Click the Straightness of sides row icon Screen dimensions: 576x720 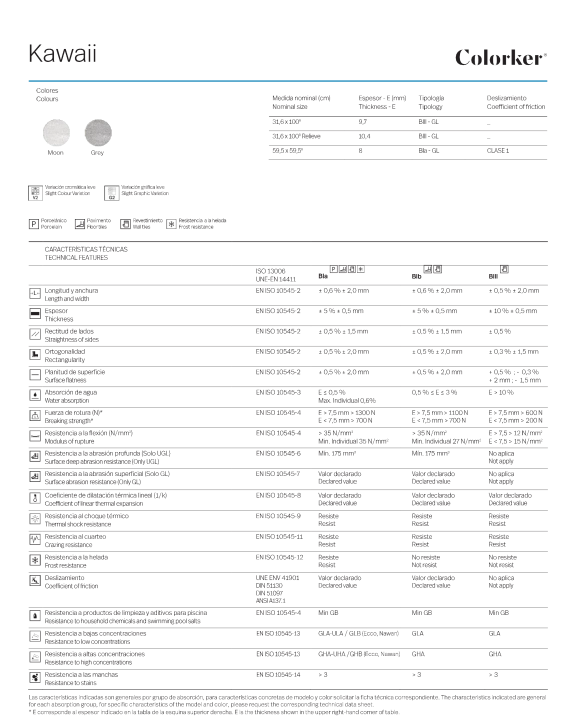[x=35, y=334]
